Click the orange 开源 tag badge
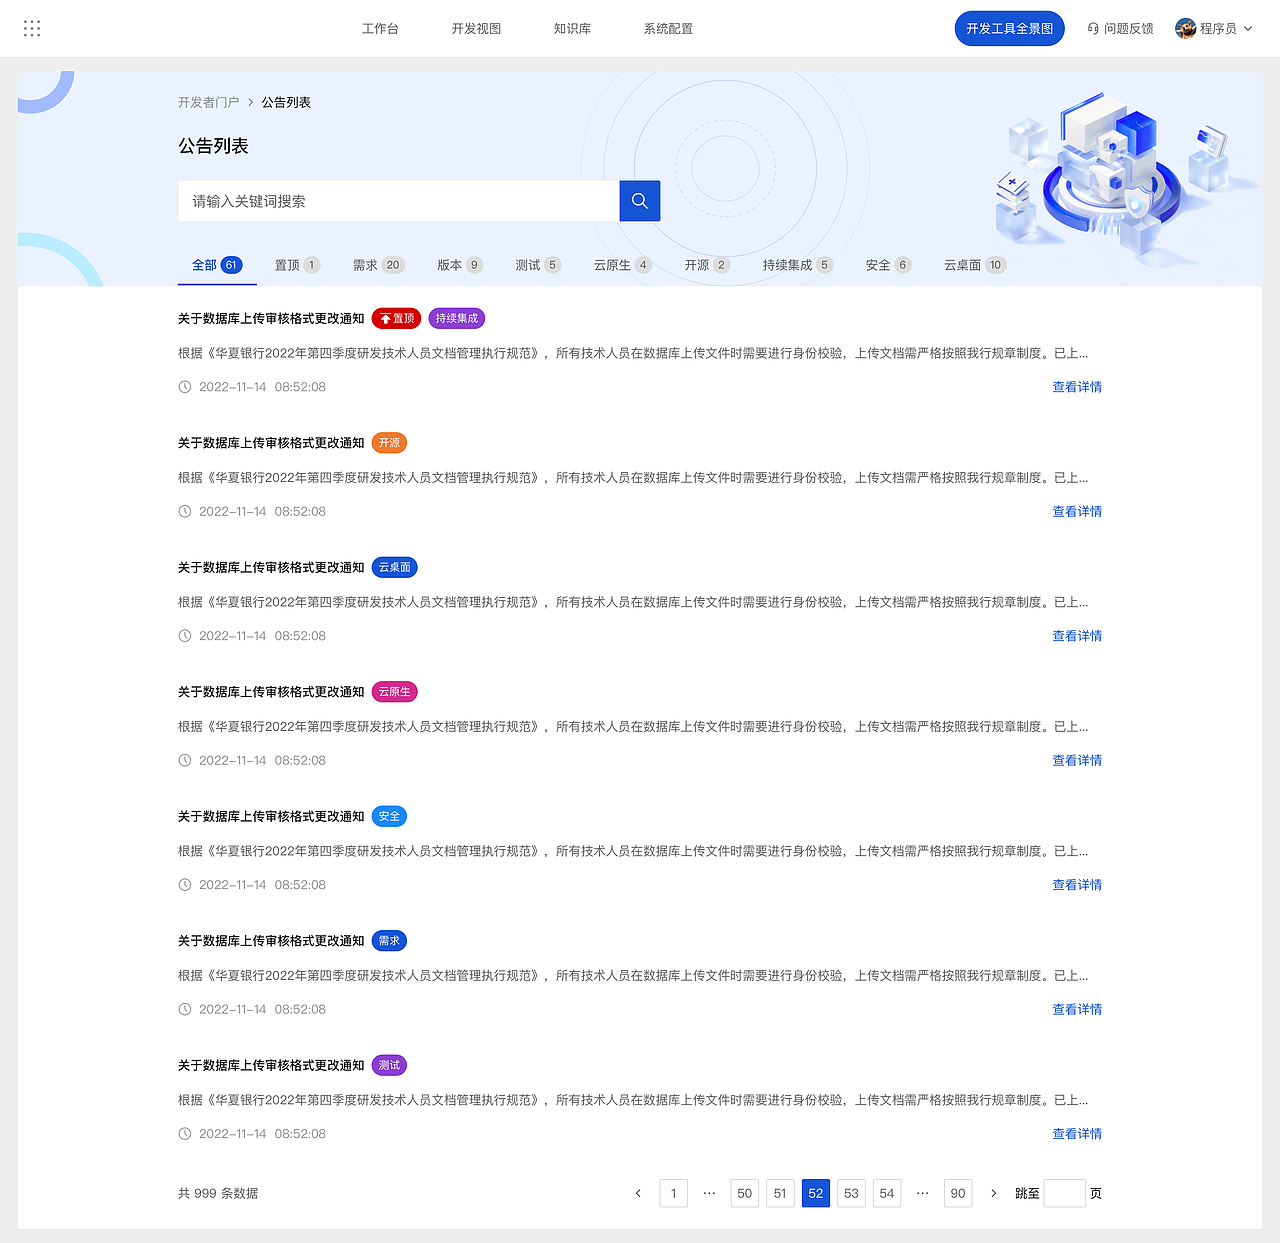 389,443
